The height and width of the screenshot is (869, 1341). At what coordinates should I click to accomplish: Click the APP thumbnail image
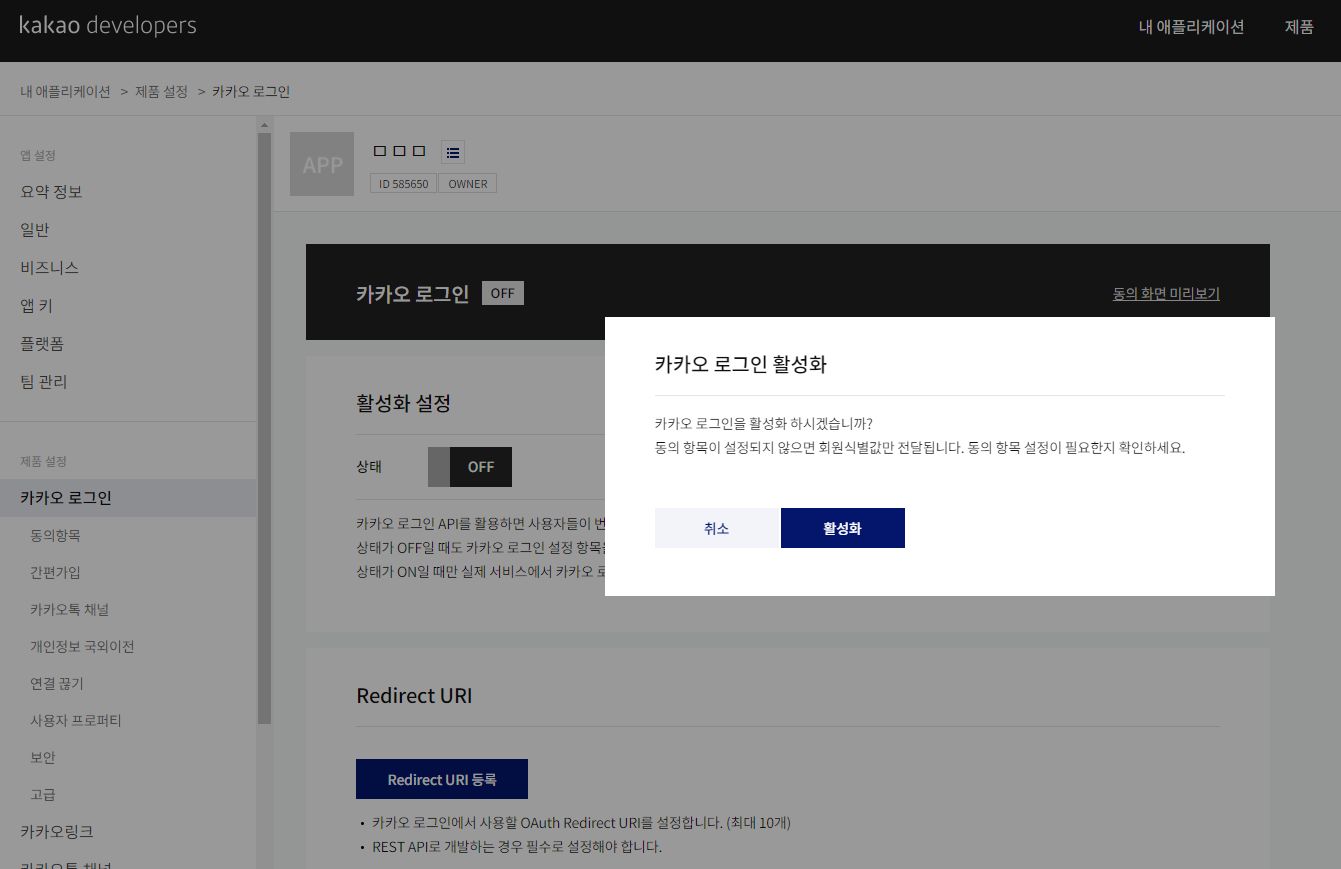pos(321,163)
